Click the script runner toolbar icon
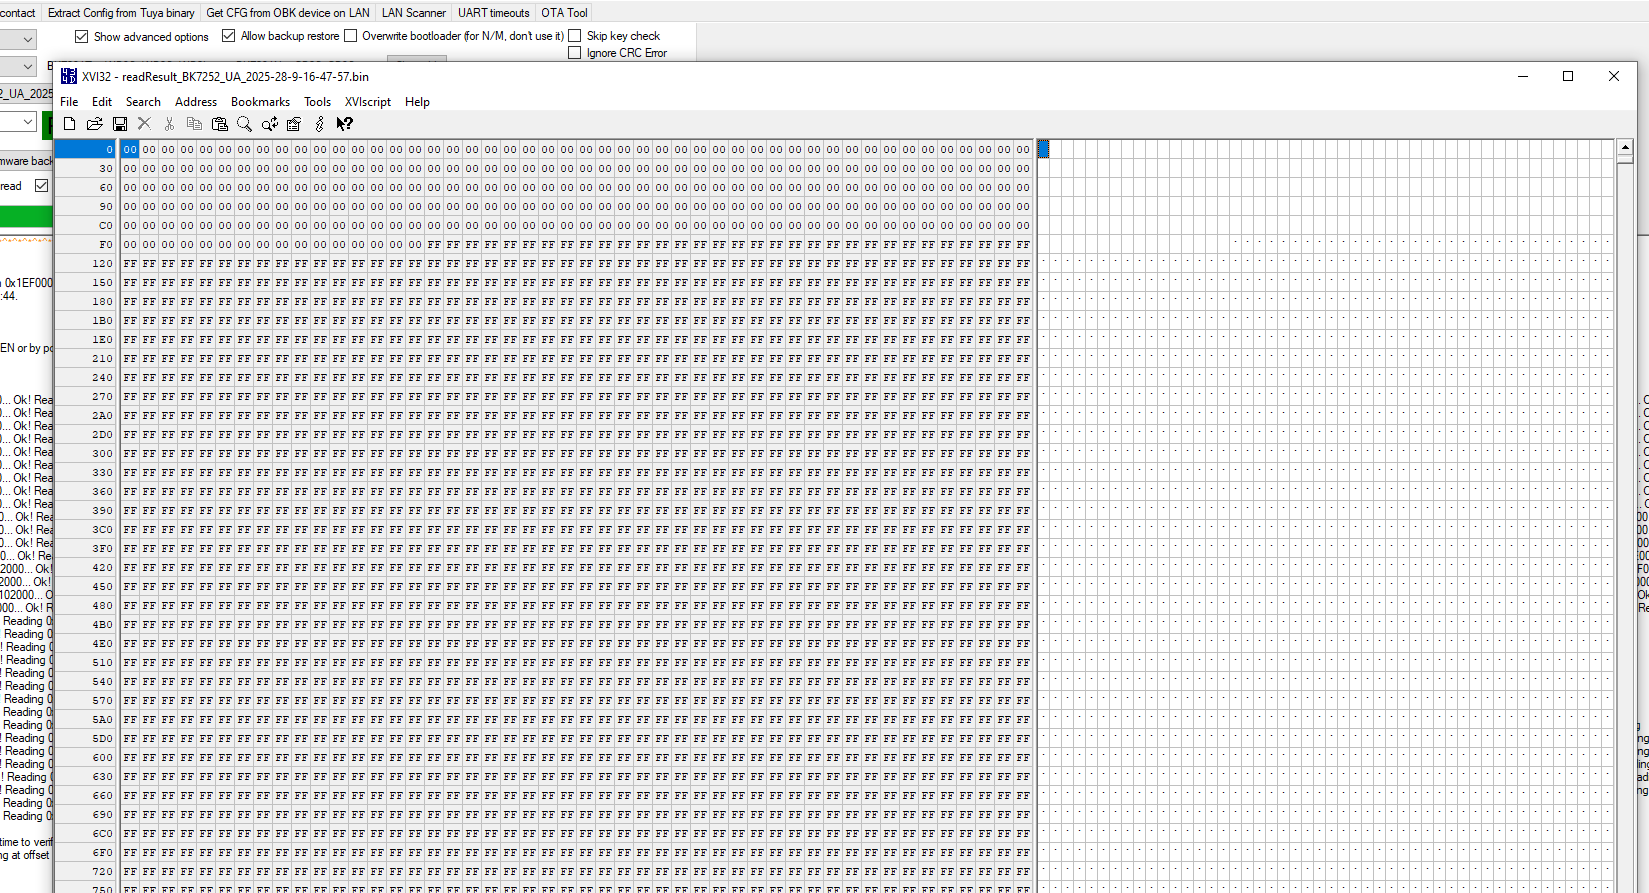This screenshot has height=893, width=1649. pyautogui.click(x=319, y=124)
